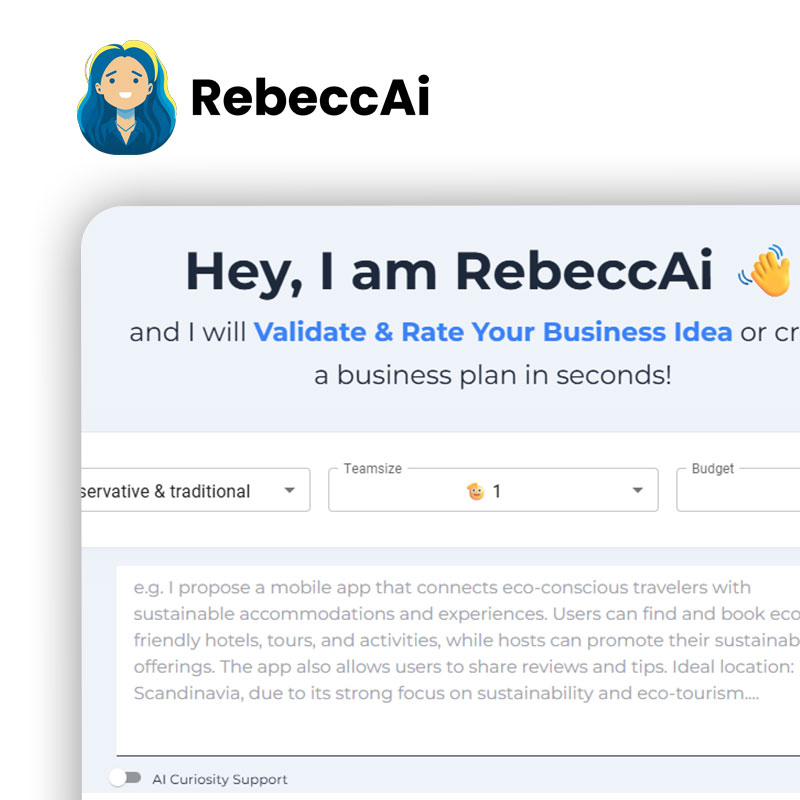Click the RebeccAi avatar logo
This screenshot has height=800, width=800.
127,97
